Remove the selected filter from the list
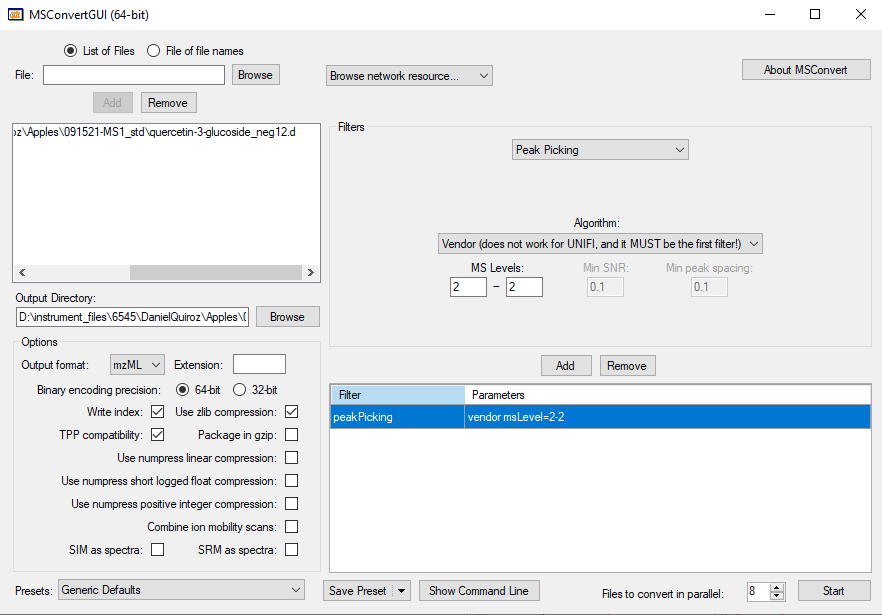The height and width of the screenshot is (615, 882). click(x=627, y=366)
